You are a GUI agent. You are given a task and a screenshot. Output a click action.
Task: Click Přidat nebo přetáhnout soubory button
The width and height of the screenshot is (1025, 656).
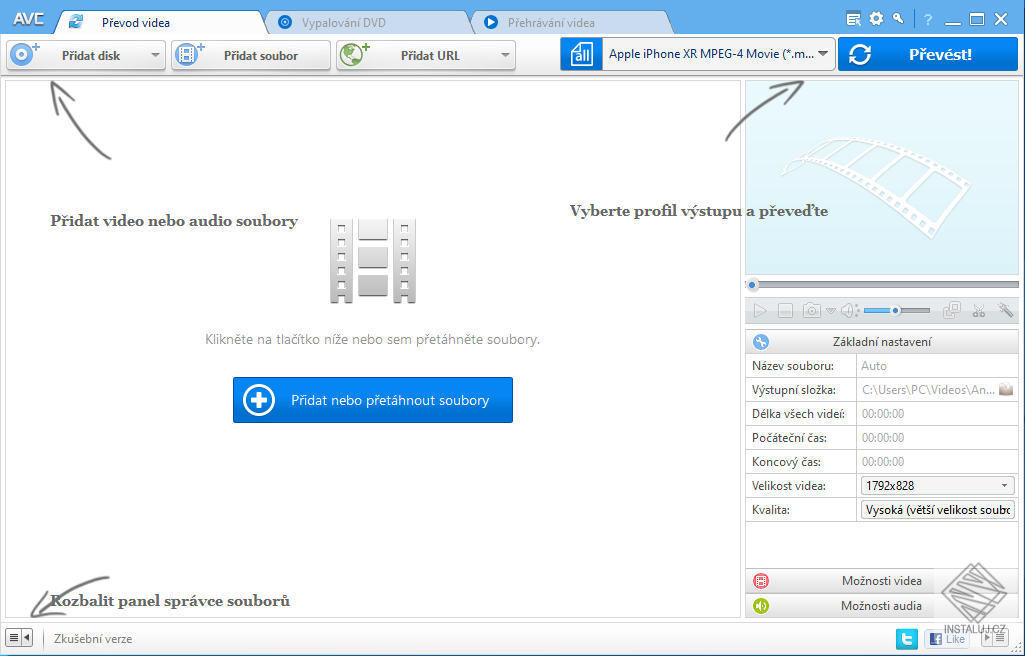pos(373,400)
